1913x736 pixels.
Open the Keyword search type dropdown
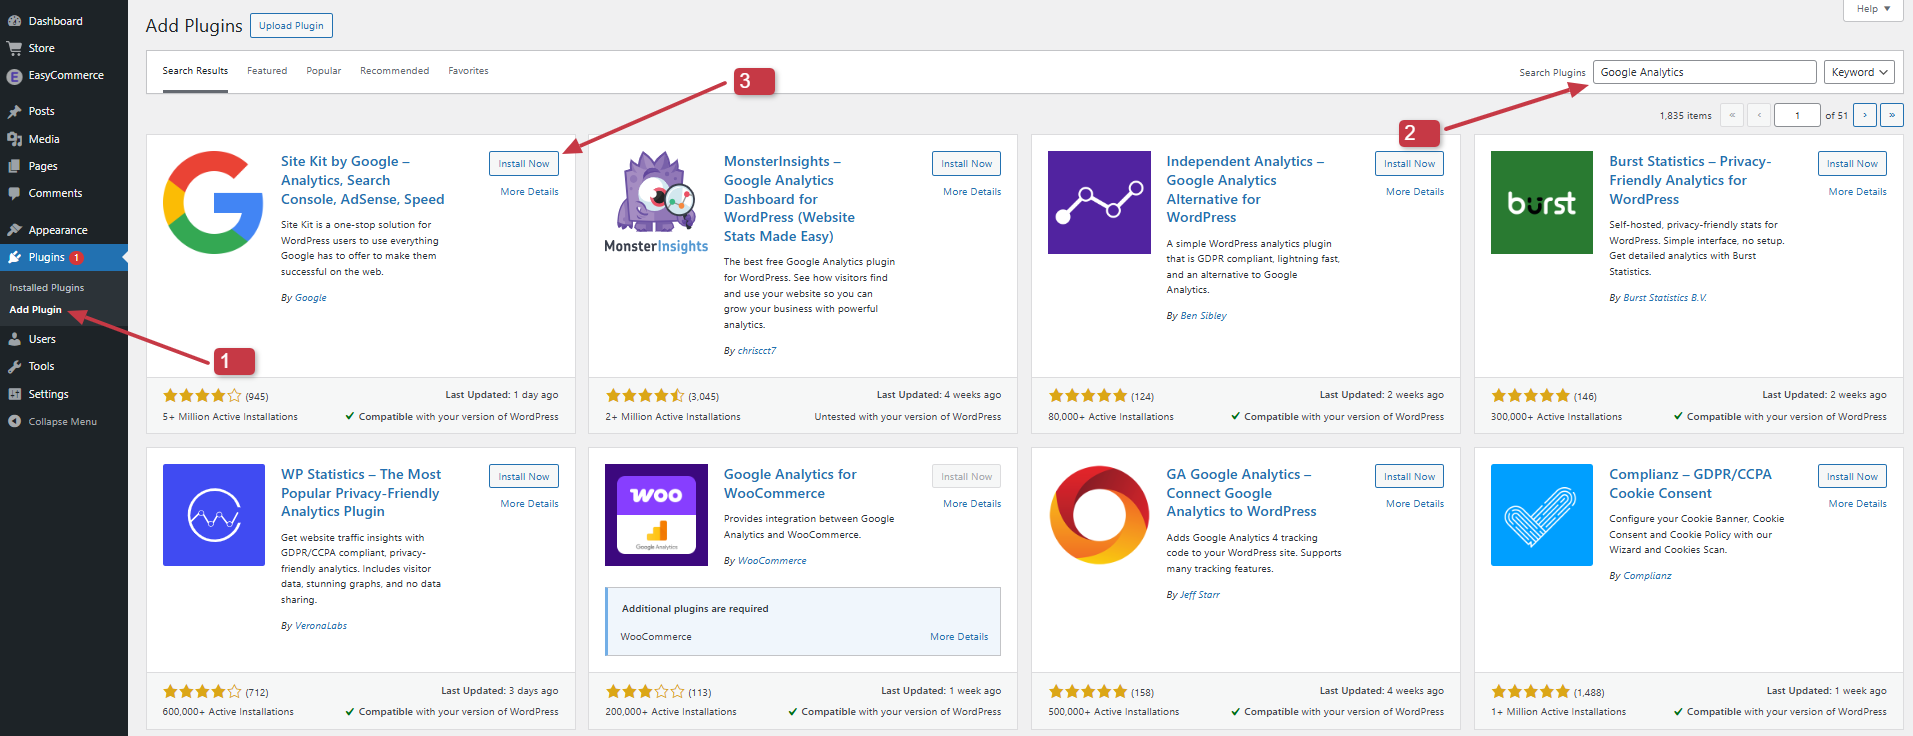pyautogui.click(x=1859, y=72)
